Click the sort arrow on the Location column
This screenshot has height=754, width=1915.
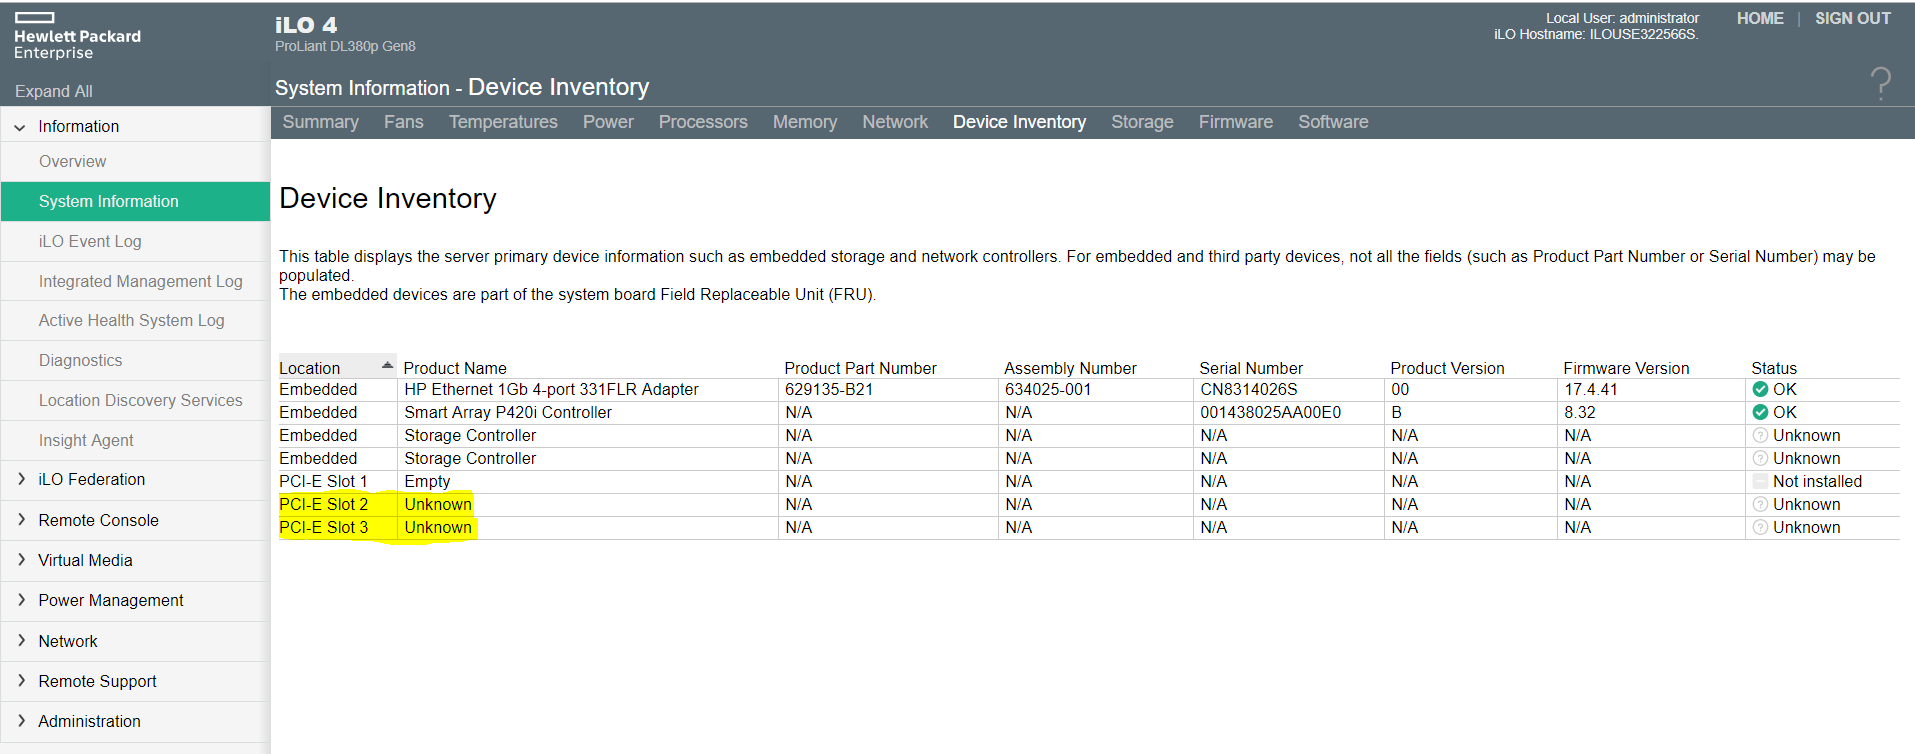pyautogui.click(x=387, y=365)
